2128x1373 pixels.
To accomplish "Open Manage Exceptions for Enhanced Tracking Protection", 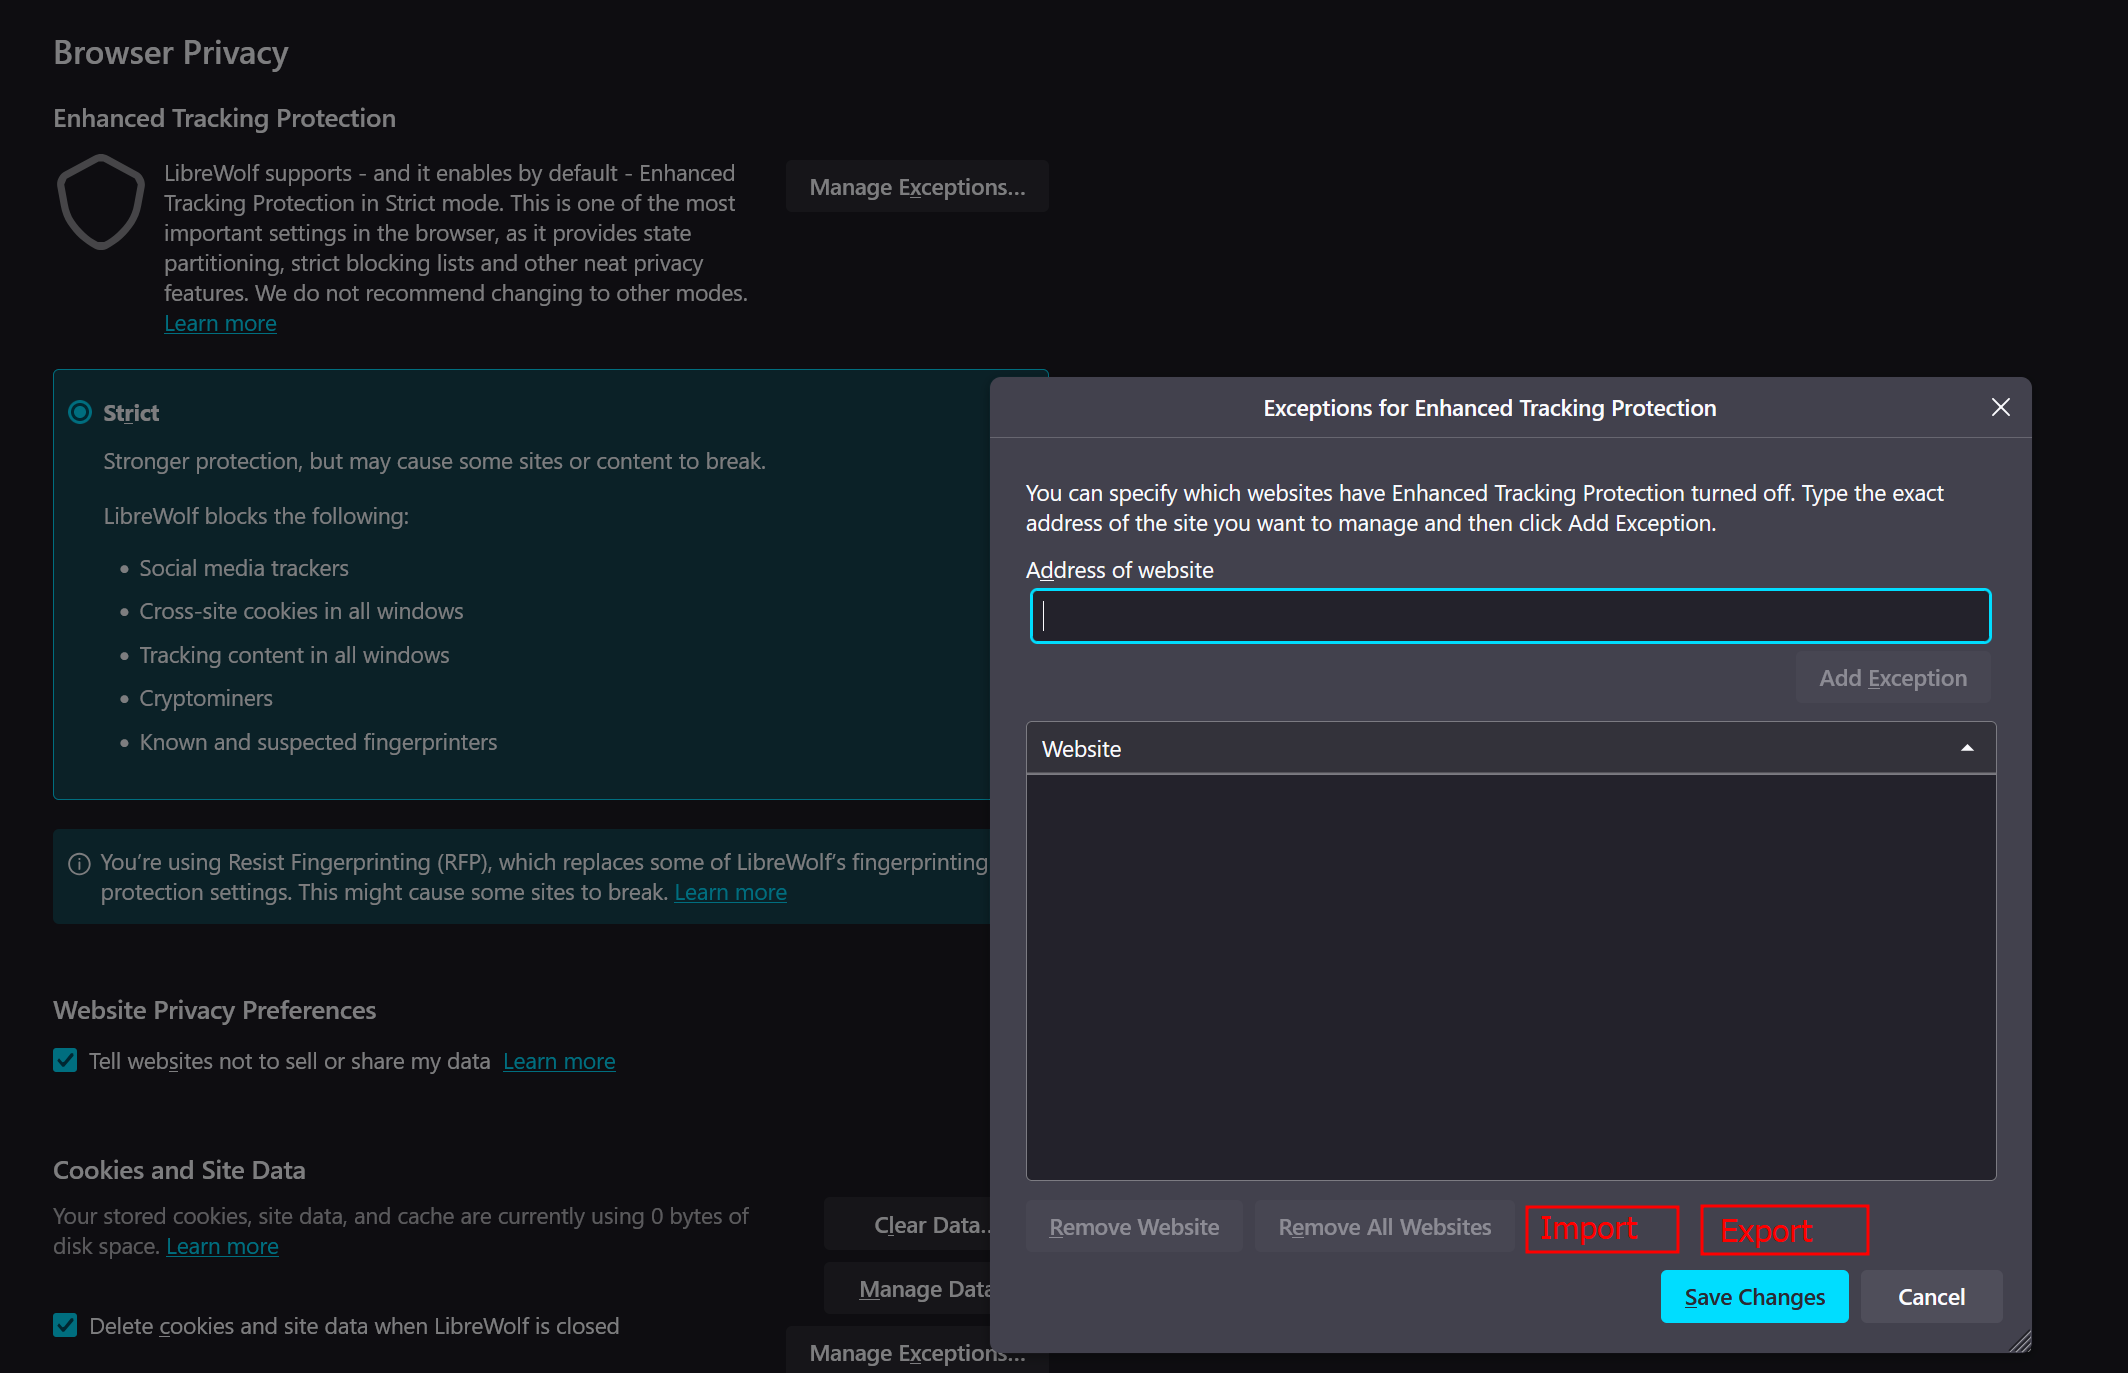I will (917, 187).
